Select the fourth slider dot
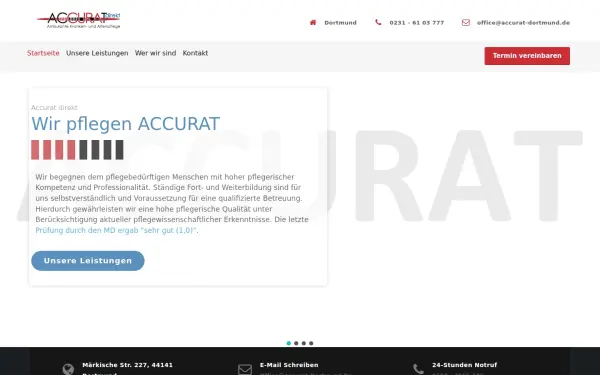The image size is (600, 375). click(x=311, y=343)
